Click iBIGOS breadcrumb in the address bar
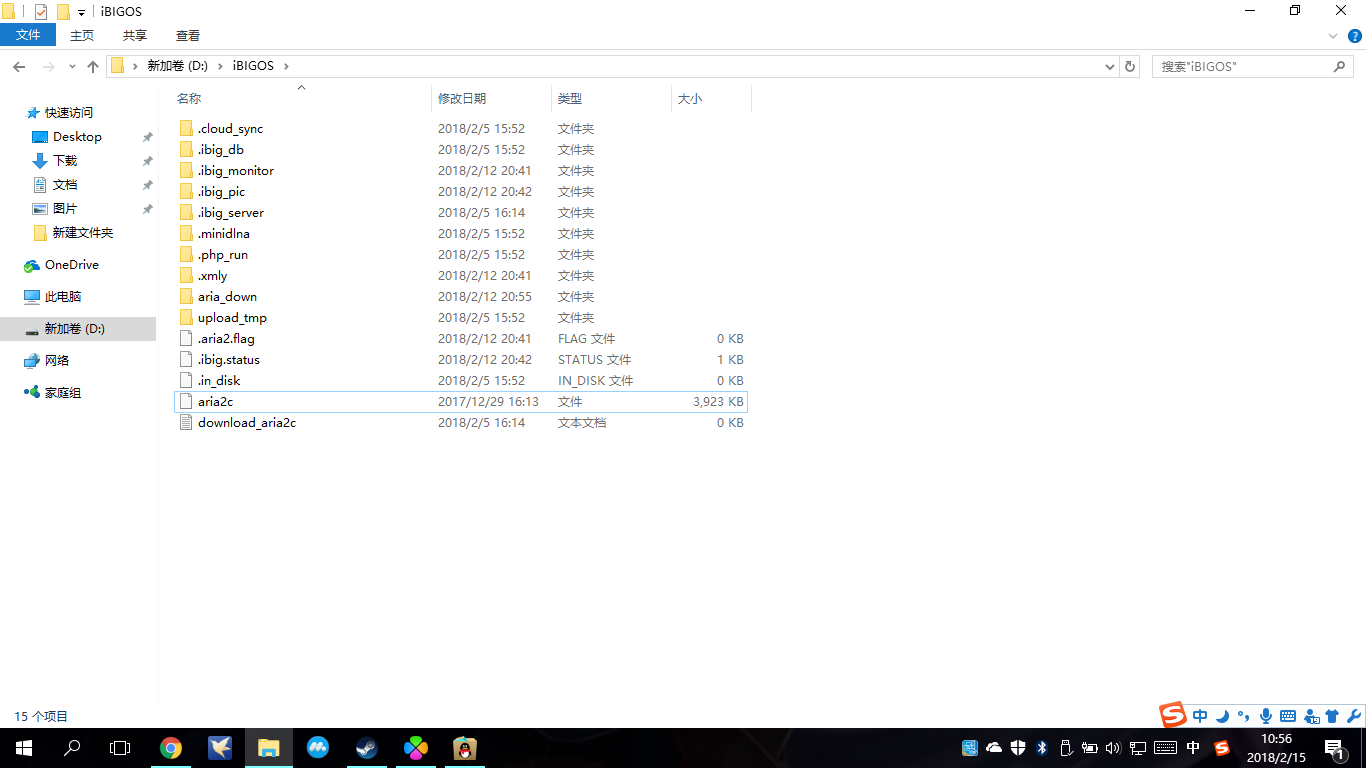 (254, 66)
